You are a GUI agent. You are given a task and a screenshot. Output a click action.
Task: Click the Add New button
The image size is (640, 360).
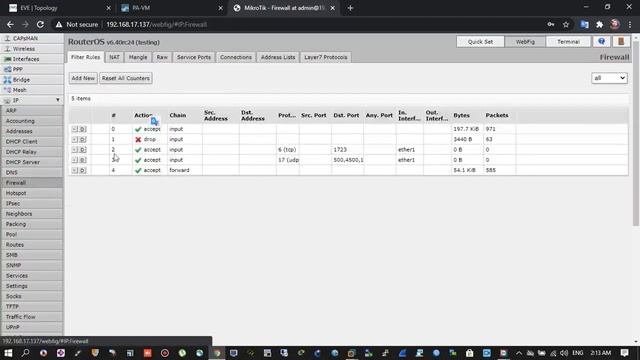coord(83,78)
